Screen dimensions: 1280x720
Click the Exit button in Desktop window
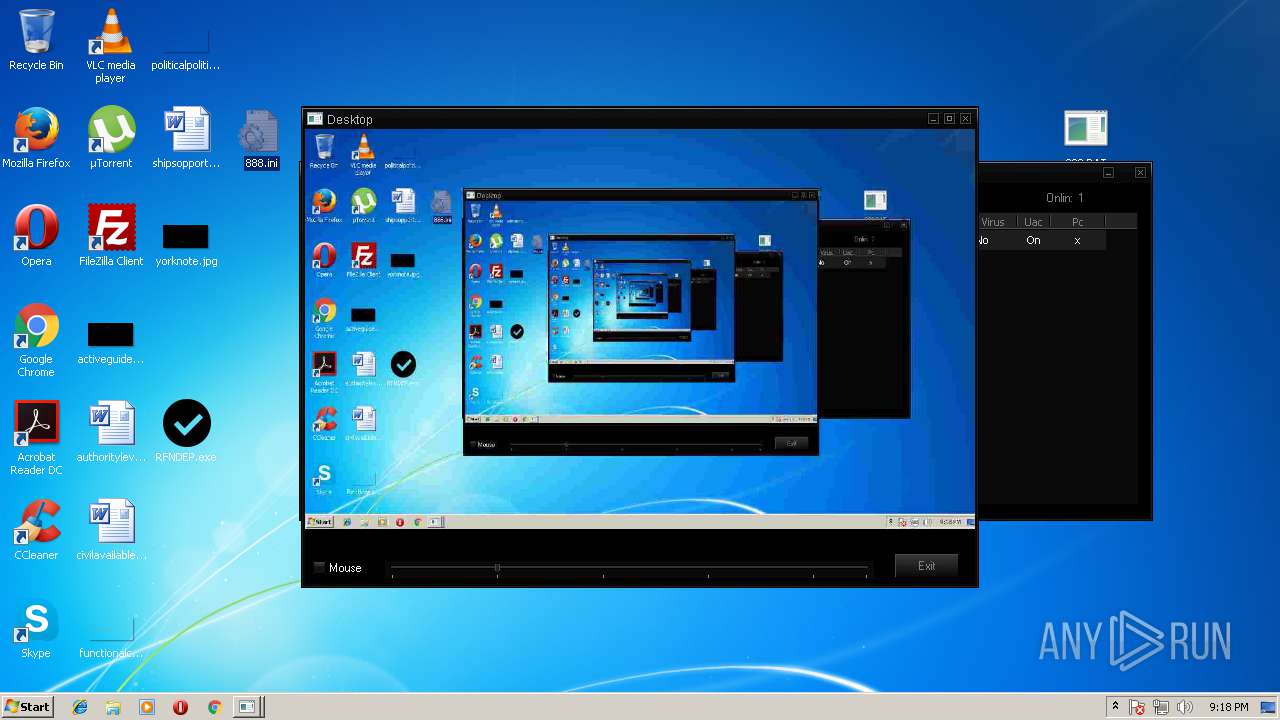coord(926,566)
